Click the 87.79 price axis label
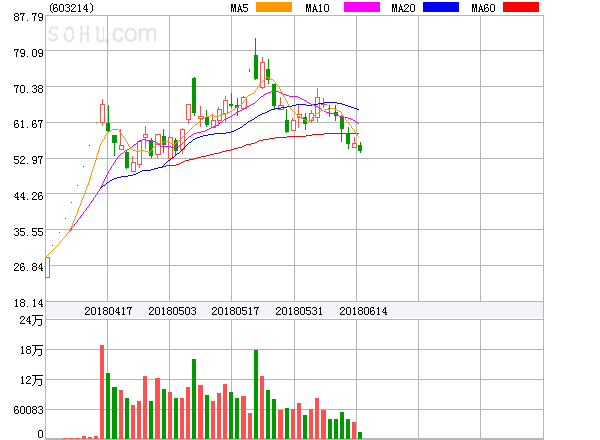The height and width of the screenshot is (440, 600). (29, 17)
